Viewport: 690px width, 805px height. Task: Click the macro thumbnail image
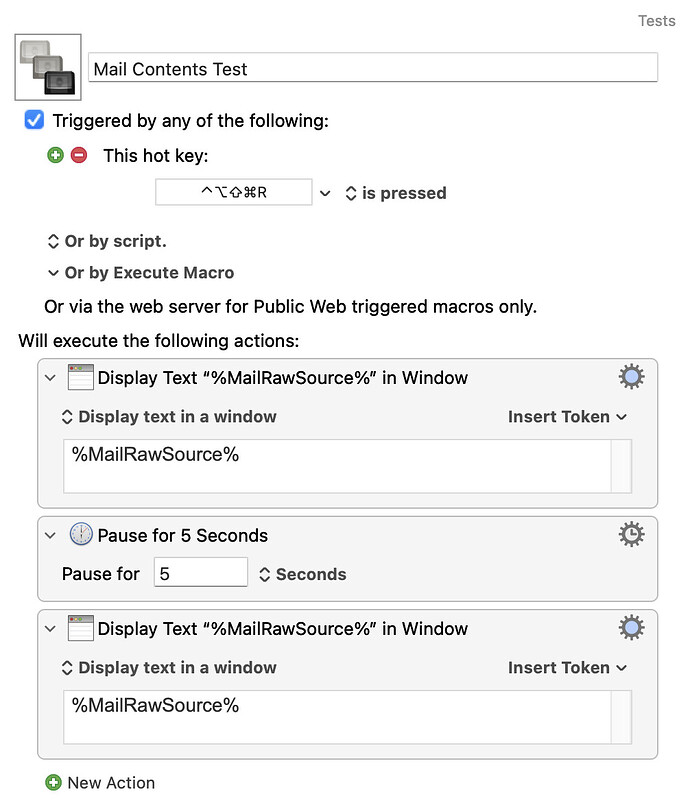[x=46, y=66]
